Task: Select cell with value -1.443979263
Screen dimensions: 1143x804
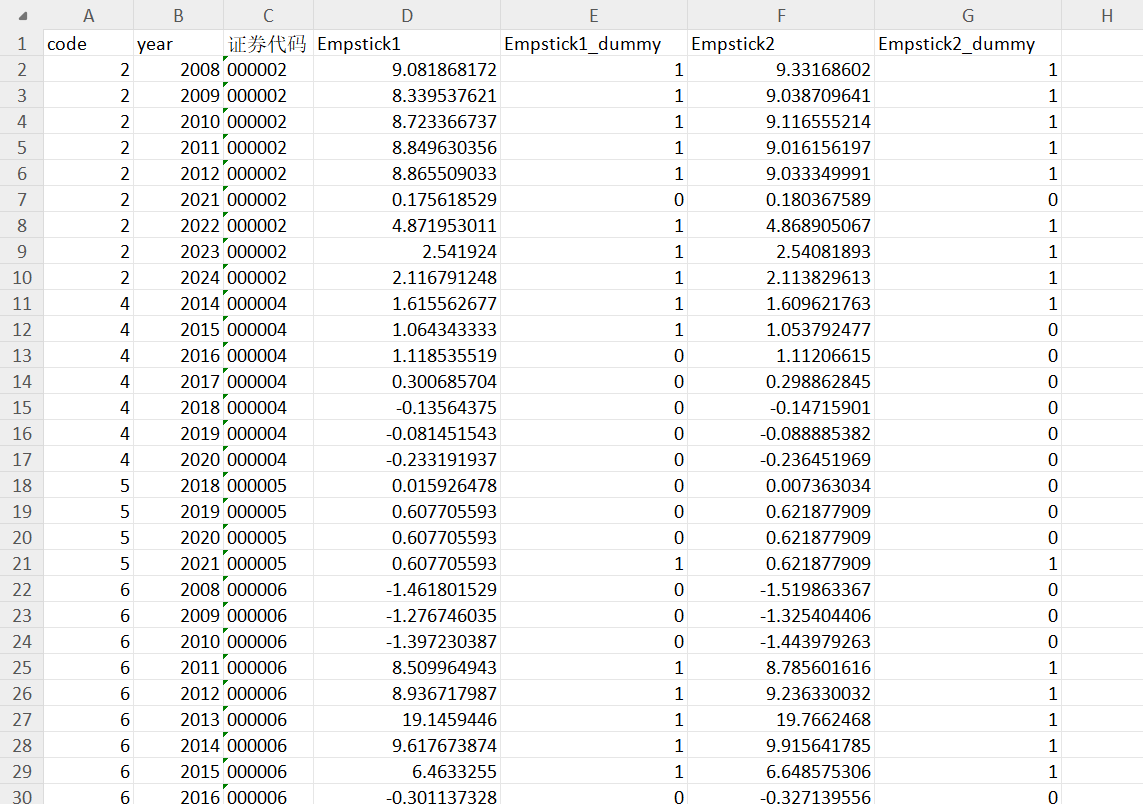Action: tap(781, 641)
